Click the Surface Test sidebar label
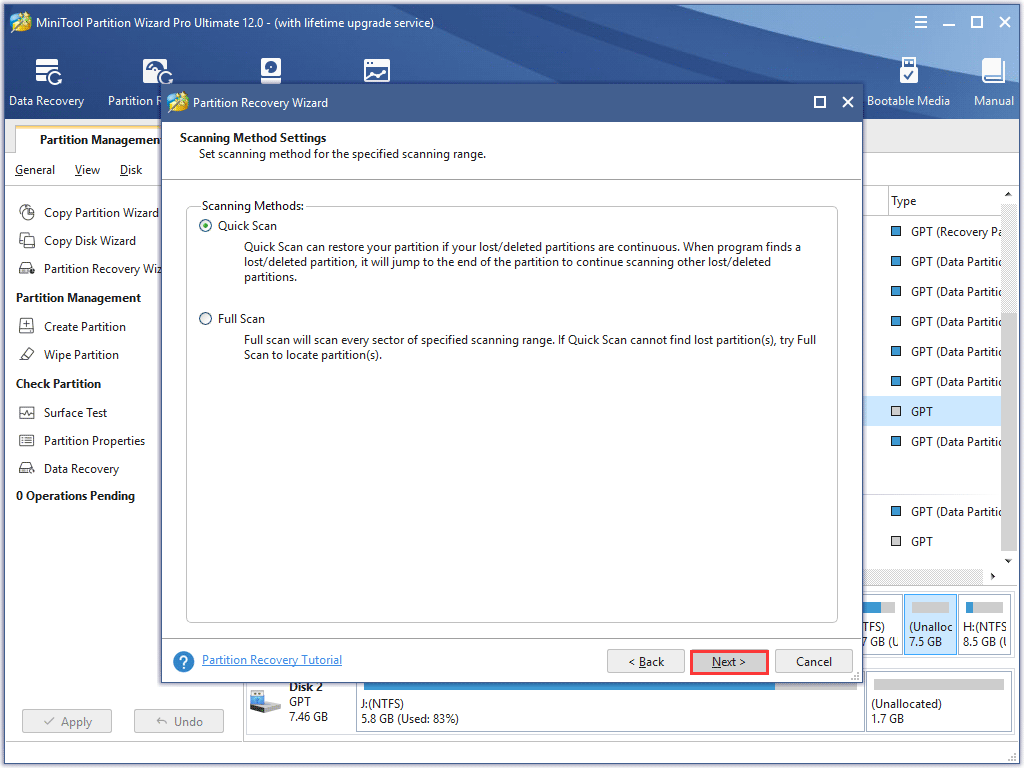 click(75, 413)
